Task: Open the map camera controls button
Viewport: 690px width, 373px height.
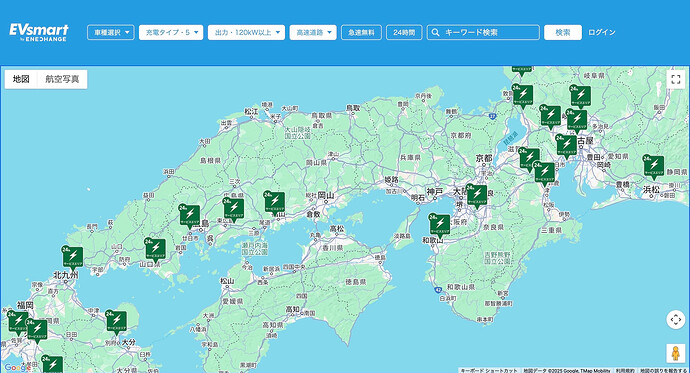Action: point(675,319)
